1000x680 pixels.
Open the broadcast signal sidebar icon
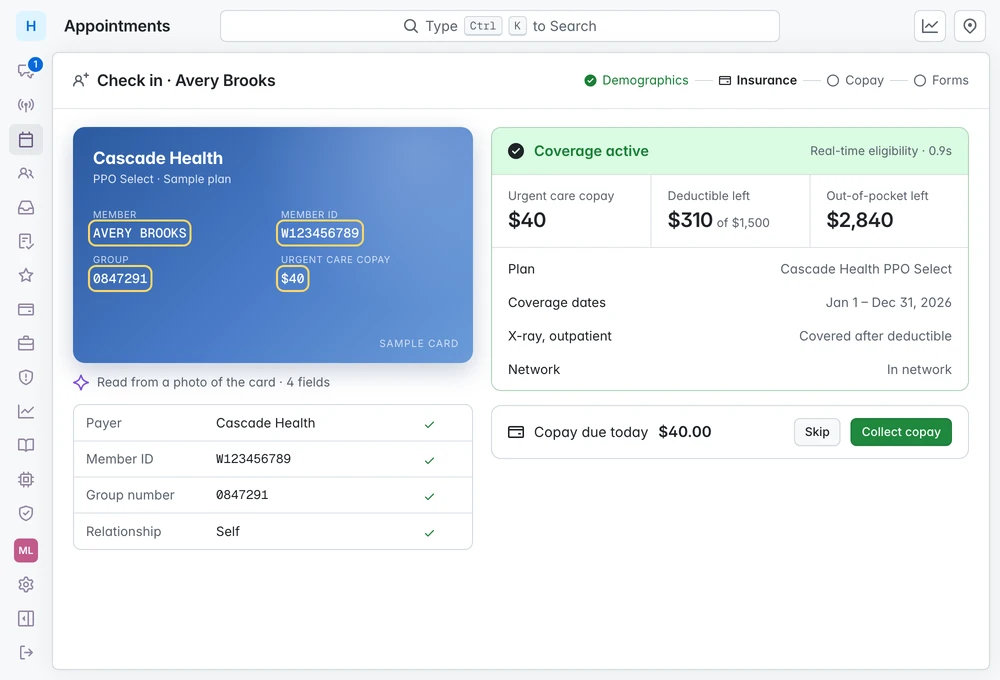[x=26, y=105]
